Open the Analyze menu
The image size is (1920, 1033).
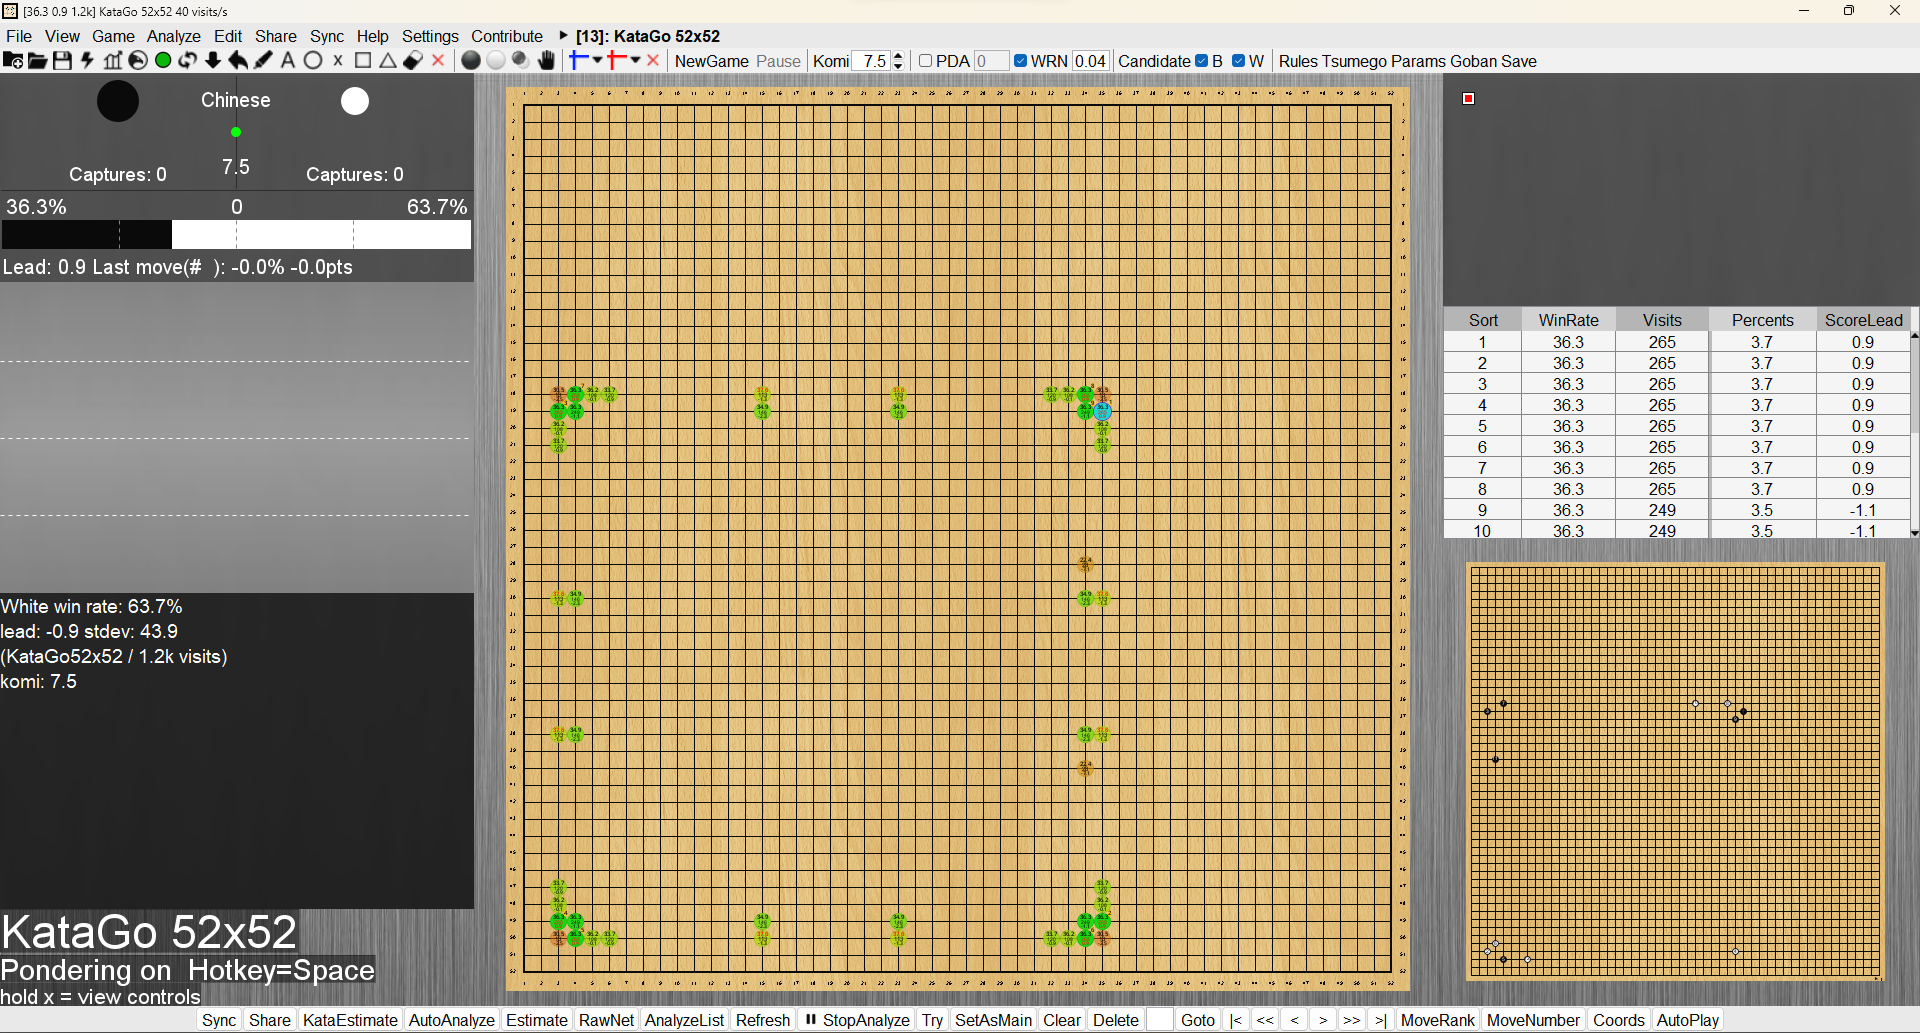[x=173, y=36]
